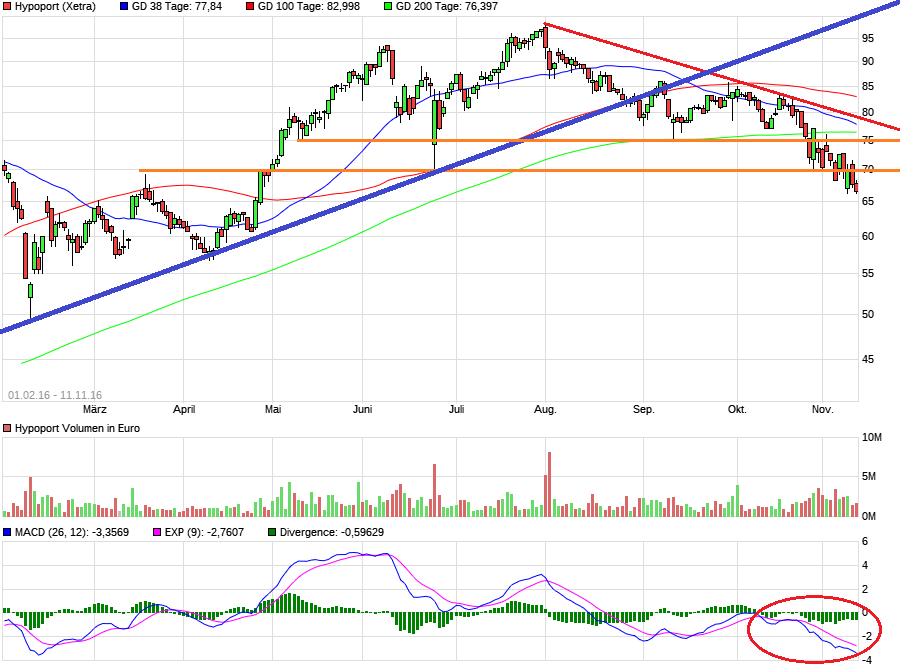Click the volume axis label 10M
Viewport: 900px width, 669px height.
click(871, 438)
